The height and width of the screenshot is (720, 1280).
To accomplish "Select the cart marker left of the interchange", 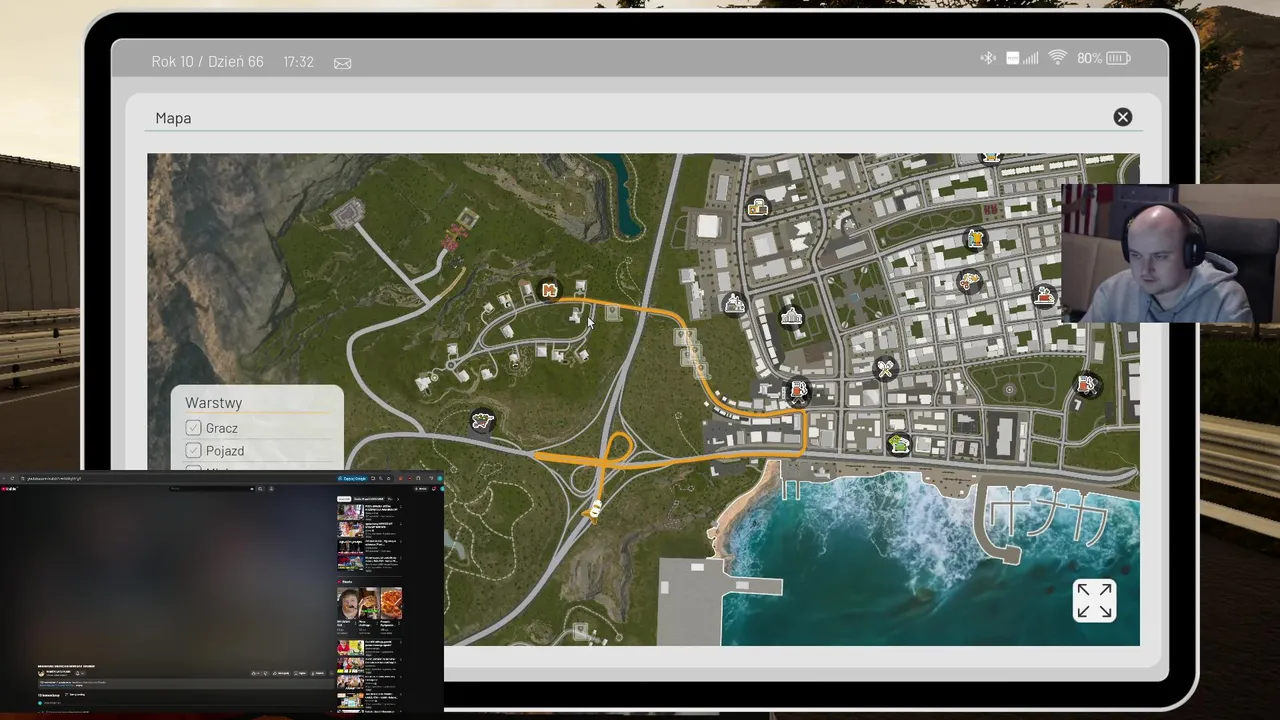I will pyautogui.click(x=483, y=421).
